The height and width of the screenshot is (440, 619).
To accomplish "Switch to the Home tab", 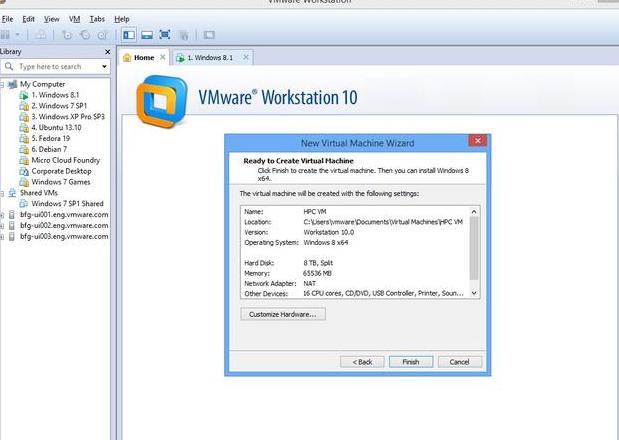I will coord(144,58).
